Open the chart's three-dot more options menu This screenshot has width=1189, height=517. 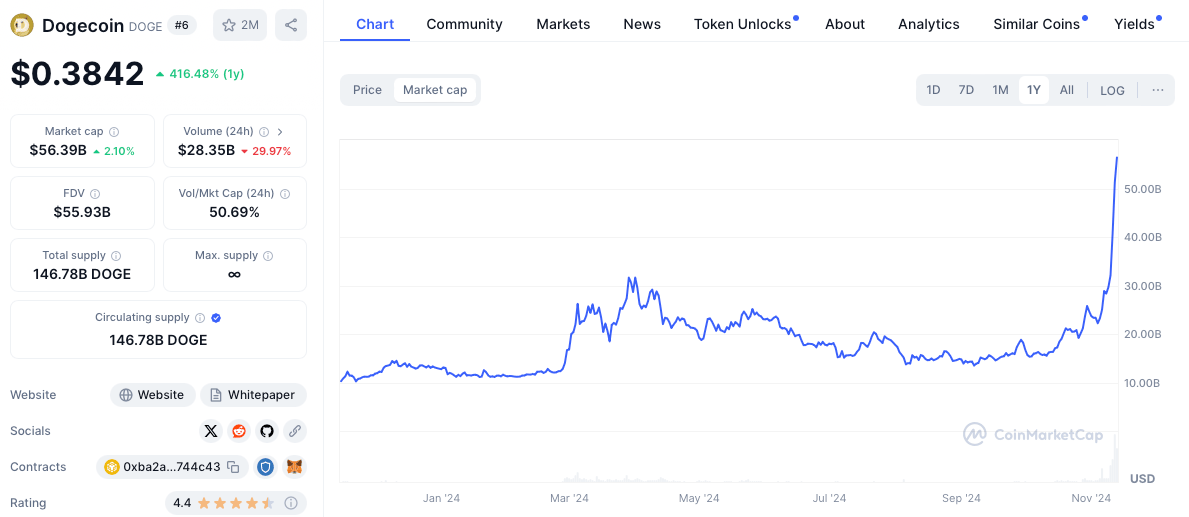point(1158,90)
